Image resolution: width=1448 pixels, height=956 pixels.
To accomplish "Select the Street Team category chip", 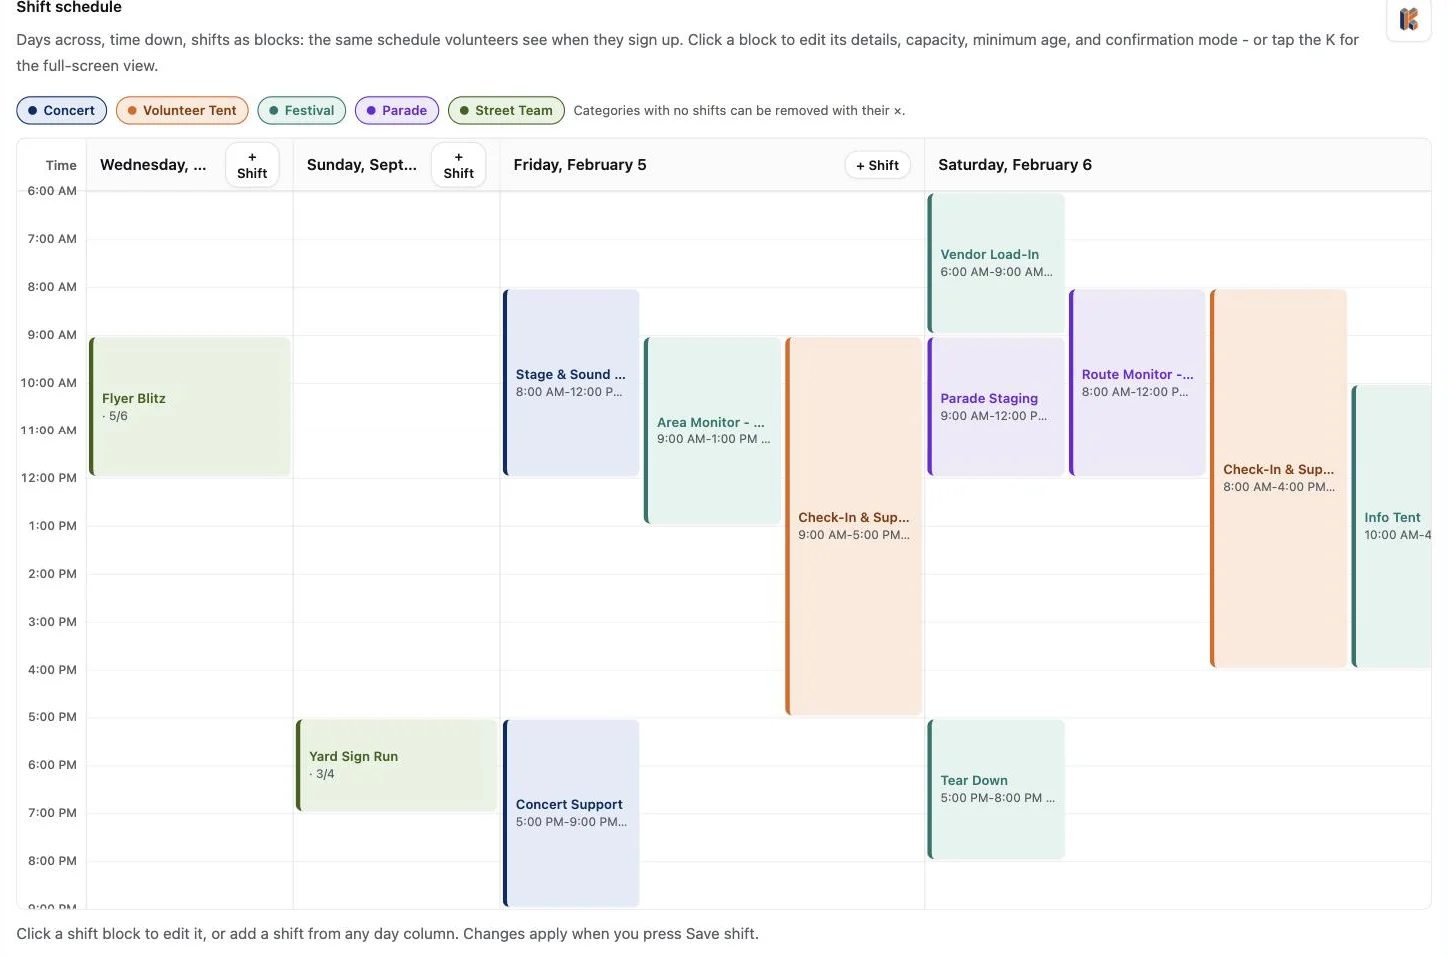I will pyautogui.click(x=506, y=110).
